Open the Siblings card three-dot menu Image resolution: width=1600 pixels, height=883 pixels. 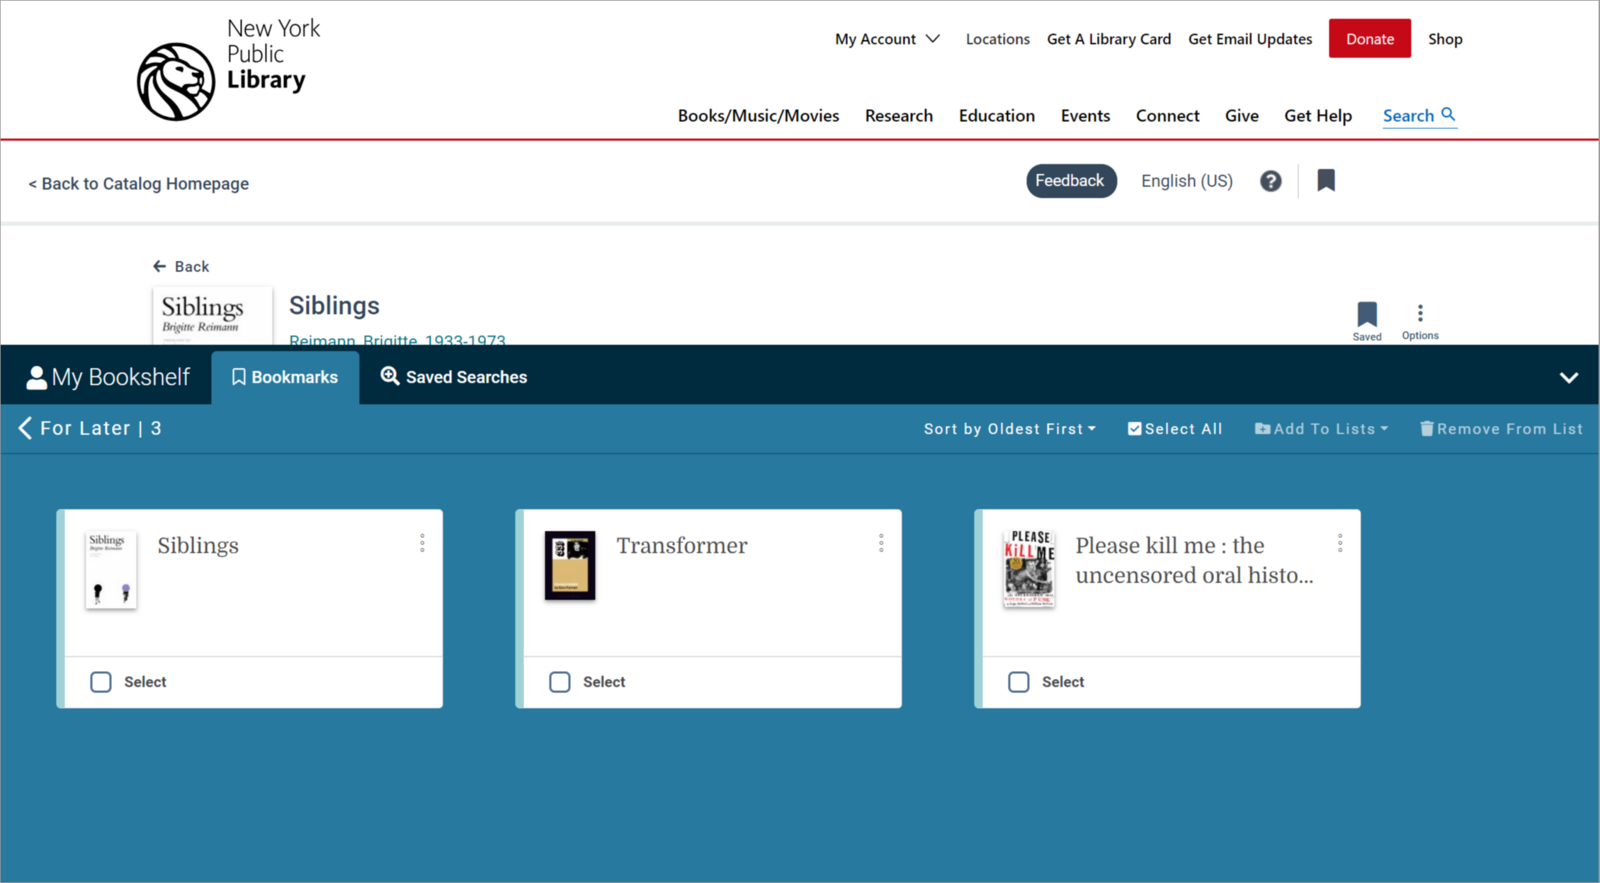[422, 542]
